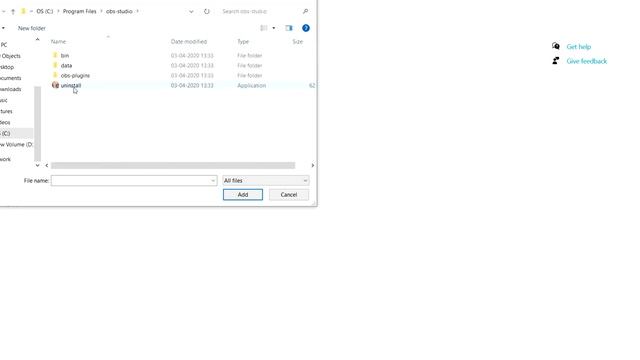Select OS (C:) in the address path
This screenshot has width=640, height=360.
[x=45, y=11]
